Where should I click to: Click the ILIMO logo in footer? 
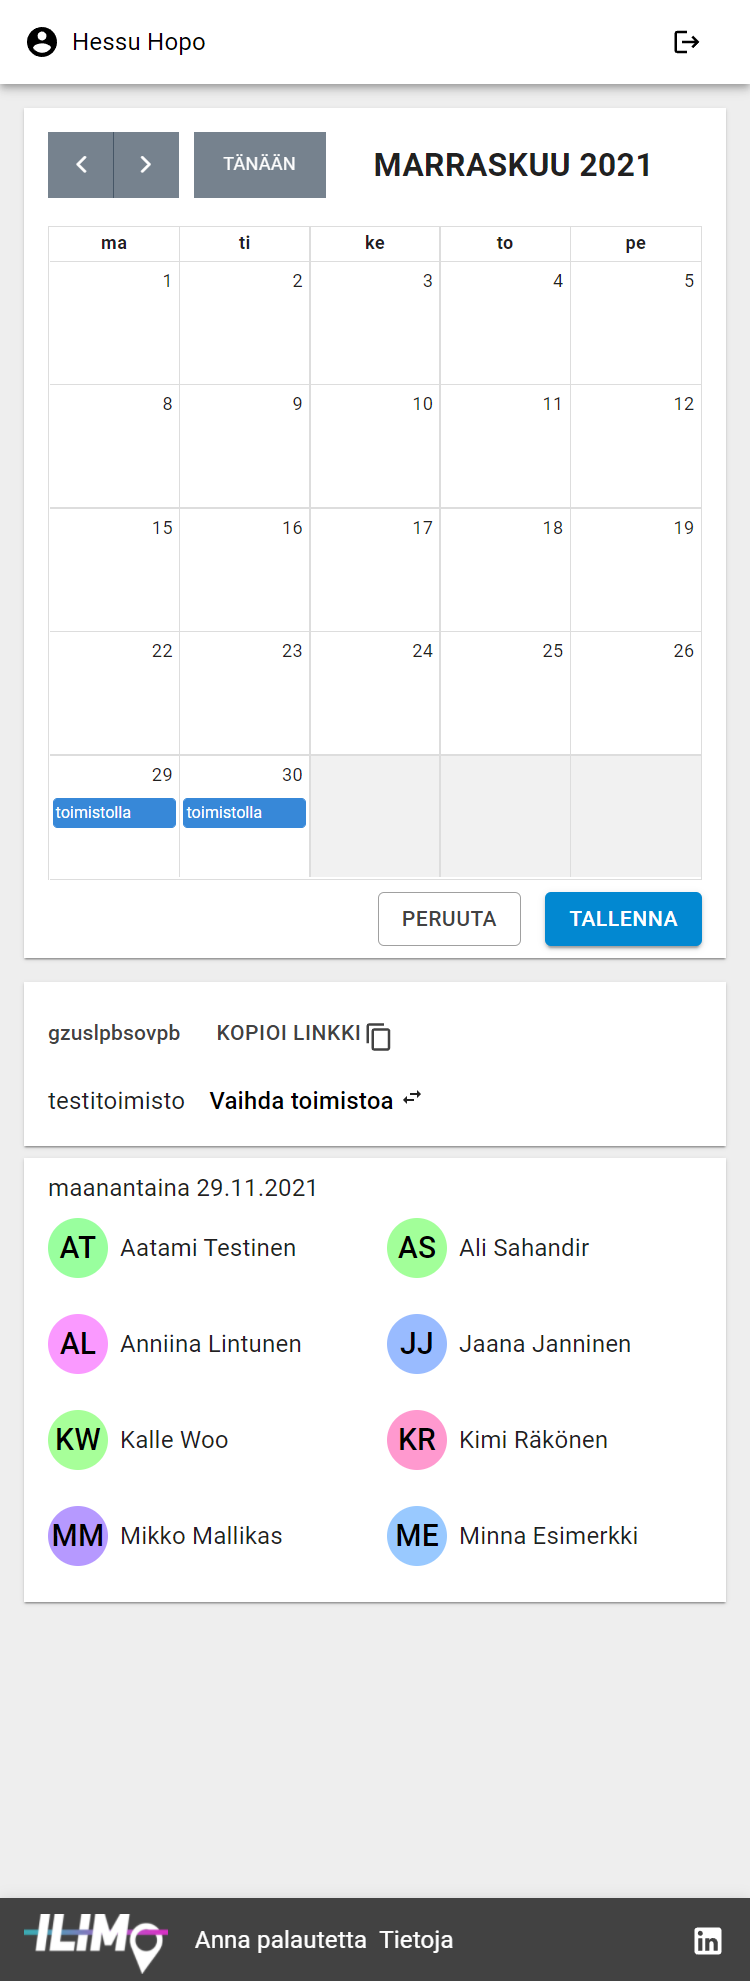tap(96, 1940)
